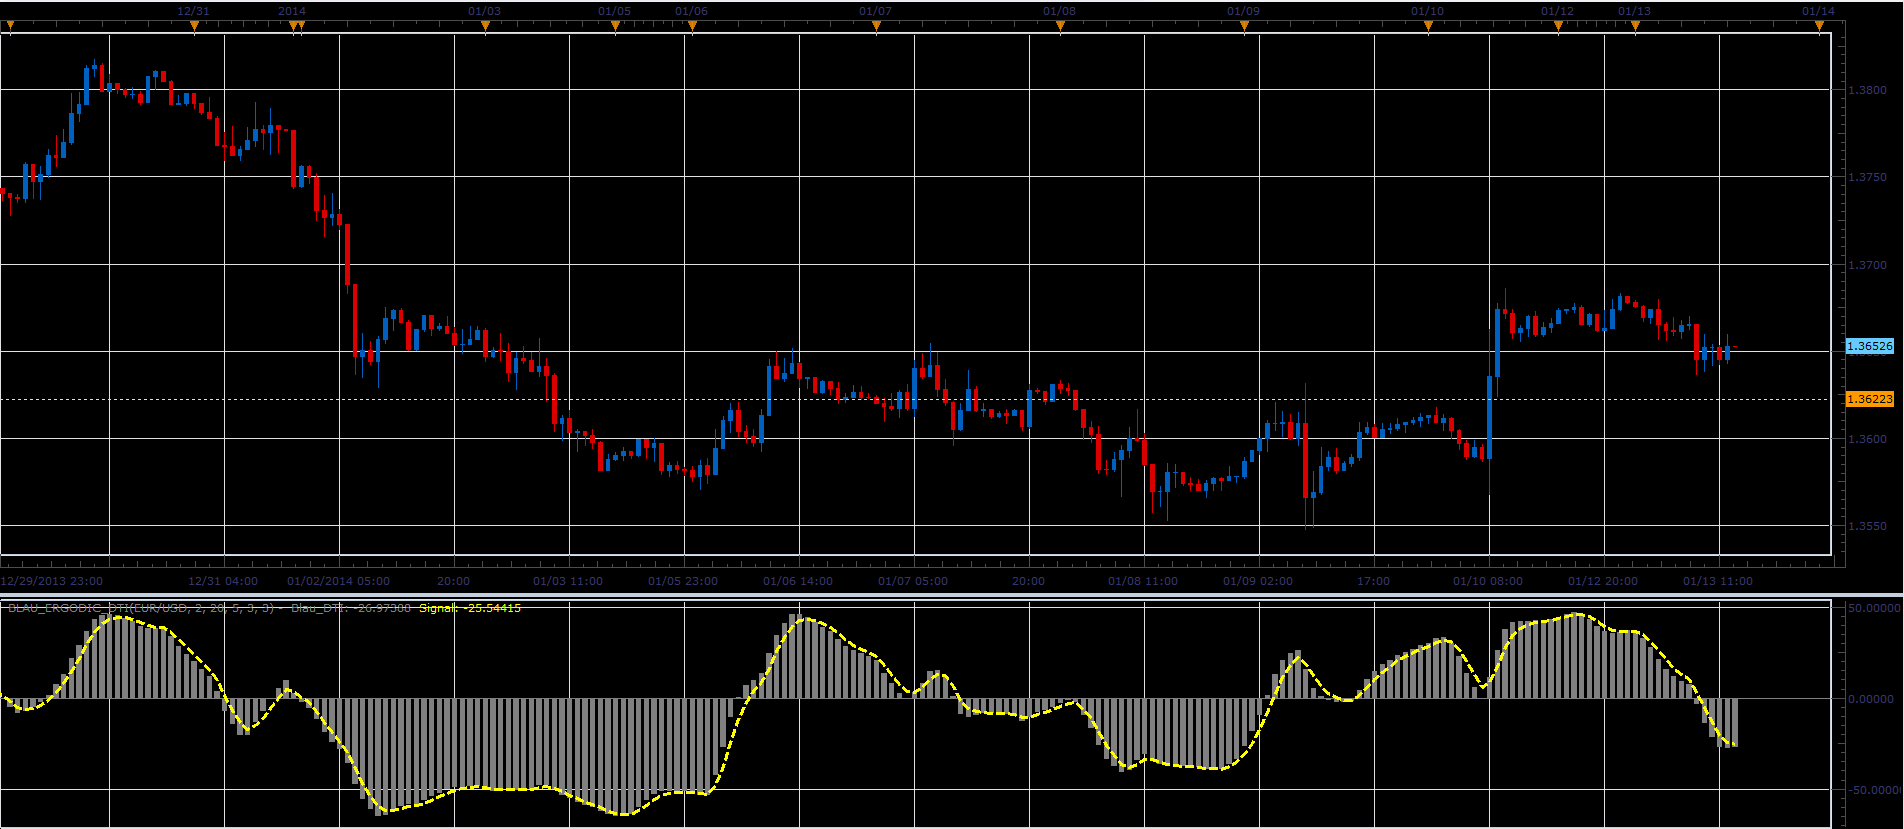Select the 01/06 date marker triangle

tap(692, 27)
